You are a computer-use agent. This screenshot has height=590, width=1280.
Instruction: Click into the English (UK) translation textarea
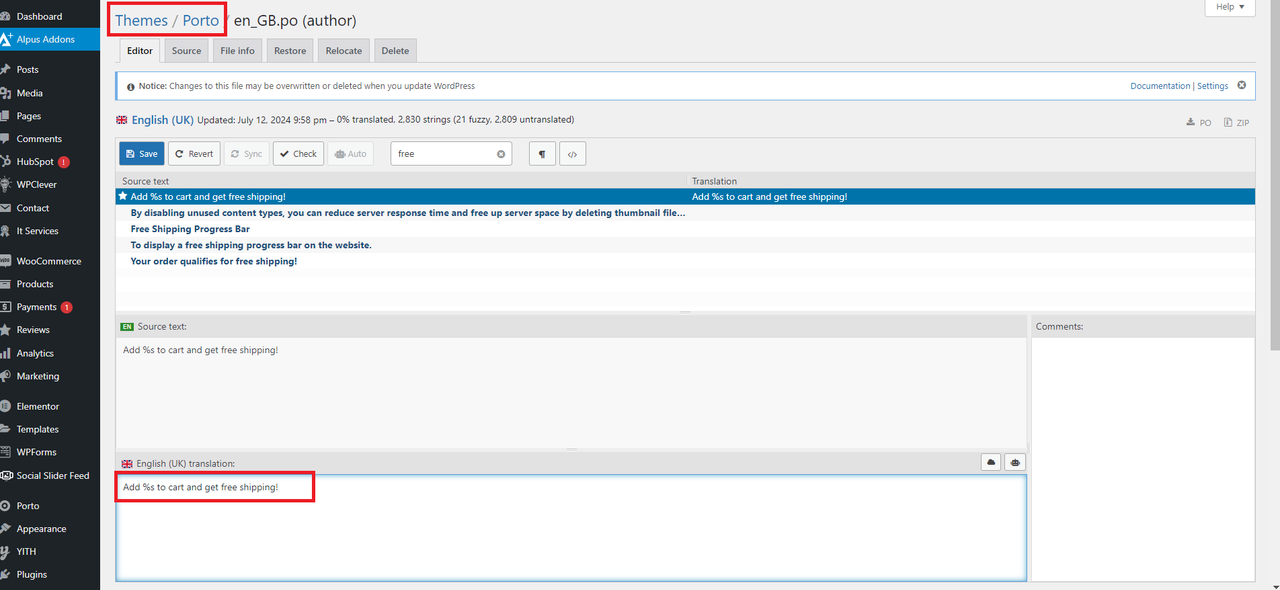(571, 527)
